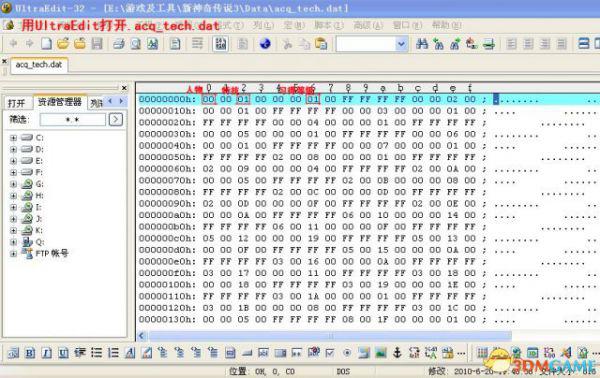The image size is (600, 378).
Task: Click the New File icon in toolbar
Action: click(x=46, y=44)
